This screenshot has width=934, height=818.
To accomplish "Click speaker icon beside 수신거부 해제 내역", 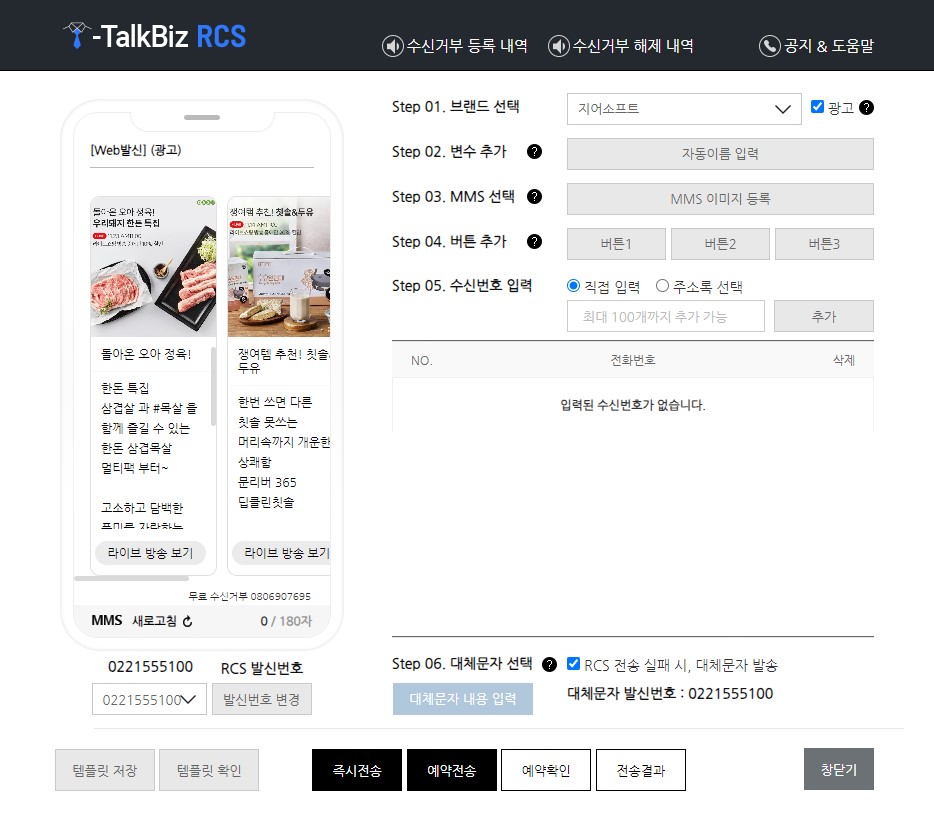I will (559, 46).
